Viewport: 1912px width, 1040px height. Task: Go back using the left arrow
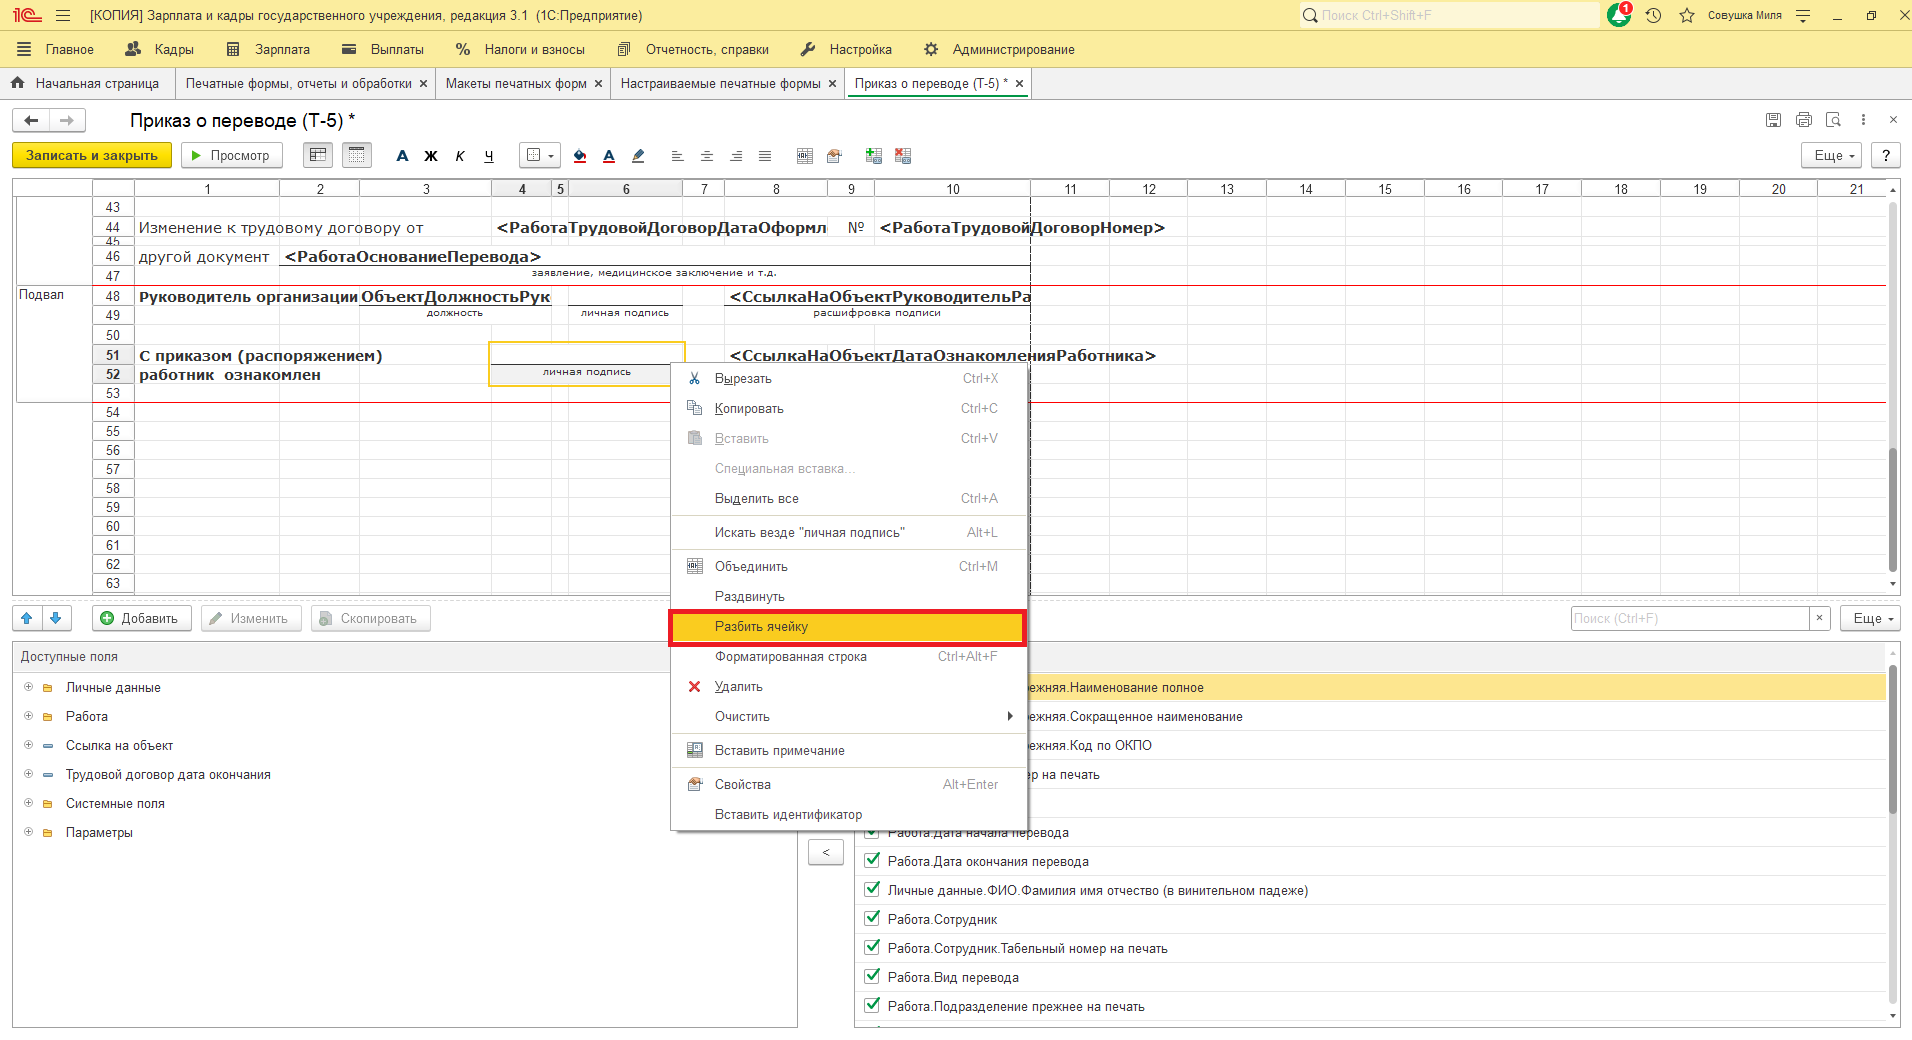(x=31, y=121)
